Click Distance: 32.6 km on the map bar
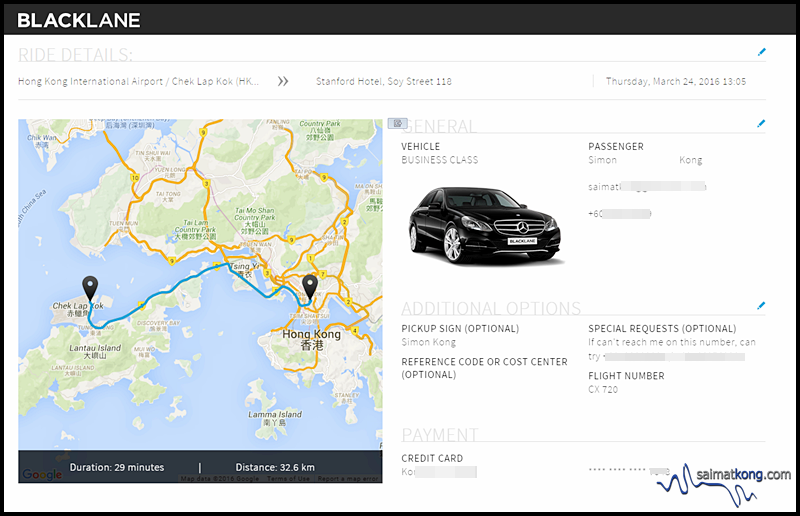Screen dimensions: 800x516 pyautogui.click(x=275, y=467)
